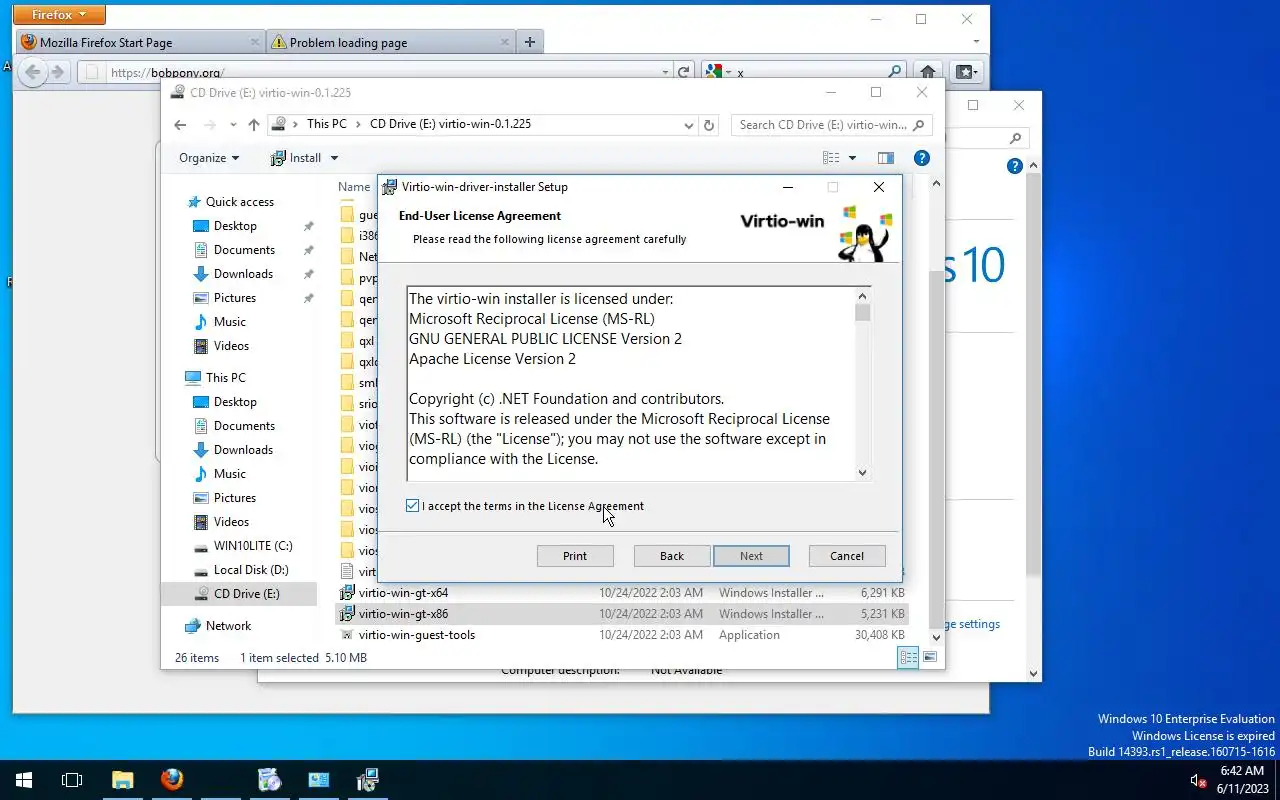
Task: Focus the Firefox URL address field
Action: 375,72
